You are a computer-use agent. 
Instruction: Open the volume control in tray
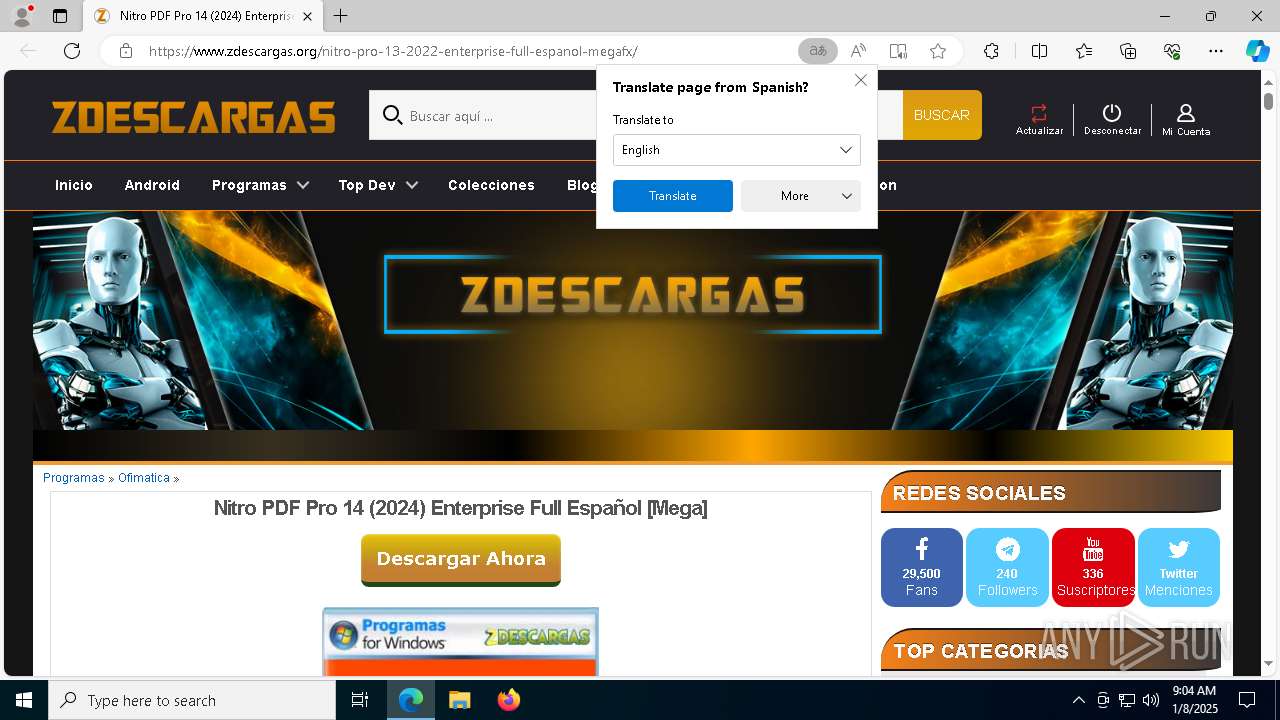(x=1151, y=700)
